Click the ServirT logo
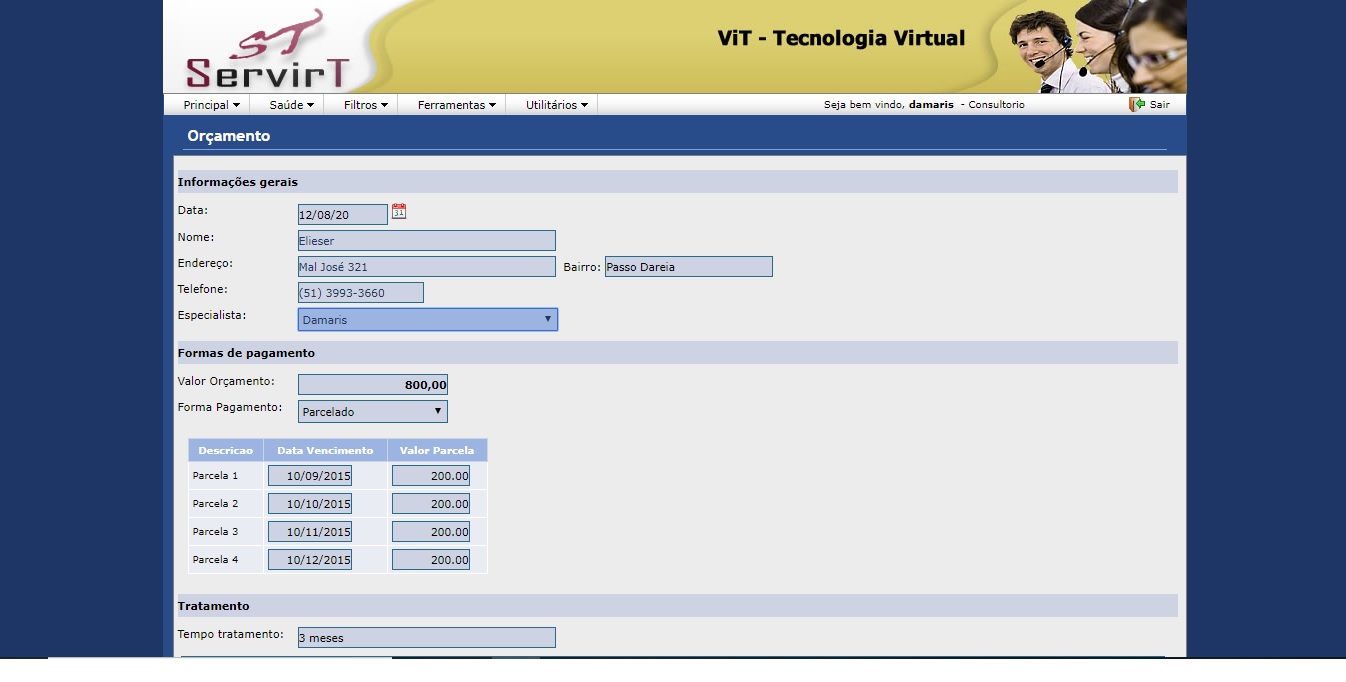Screen dimensions: 1346x682 (267, 50)
